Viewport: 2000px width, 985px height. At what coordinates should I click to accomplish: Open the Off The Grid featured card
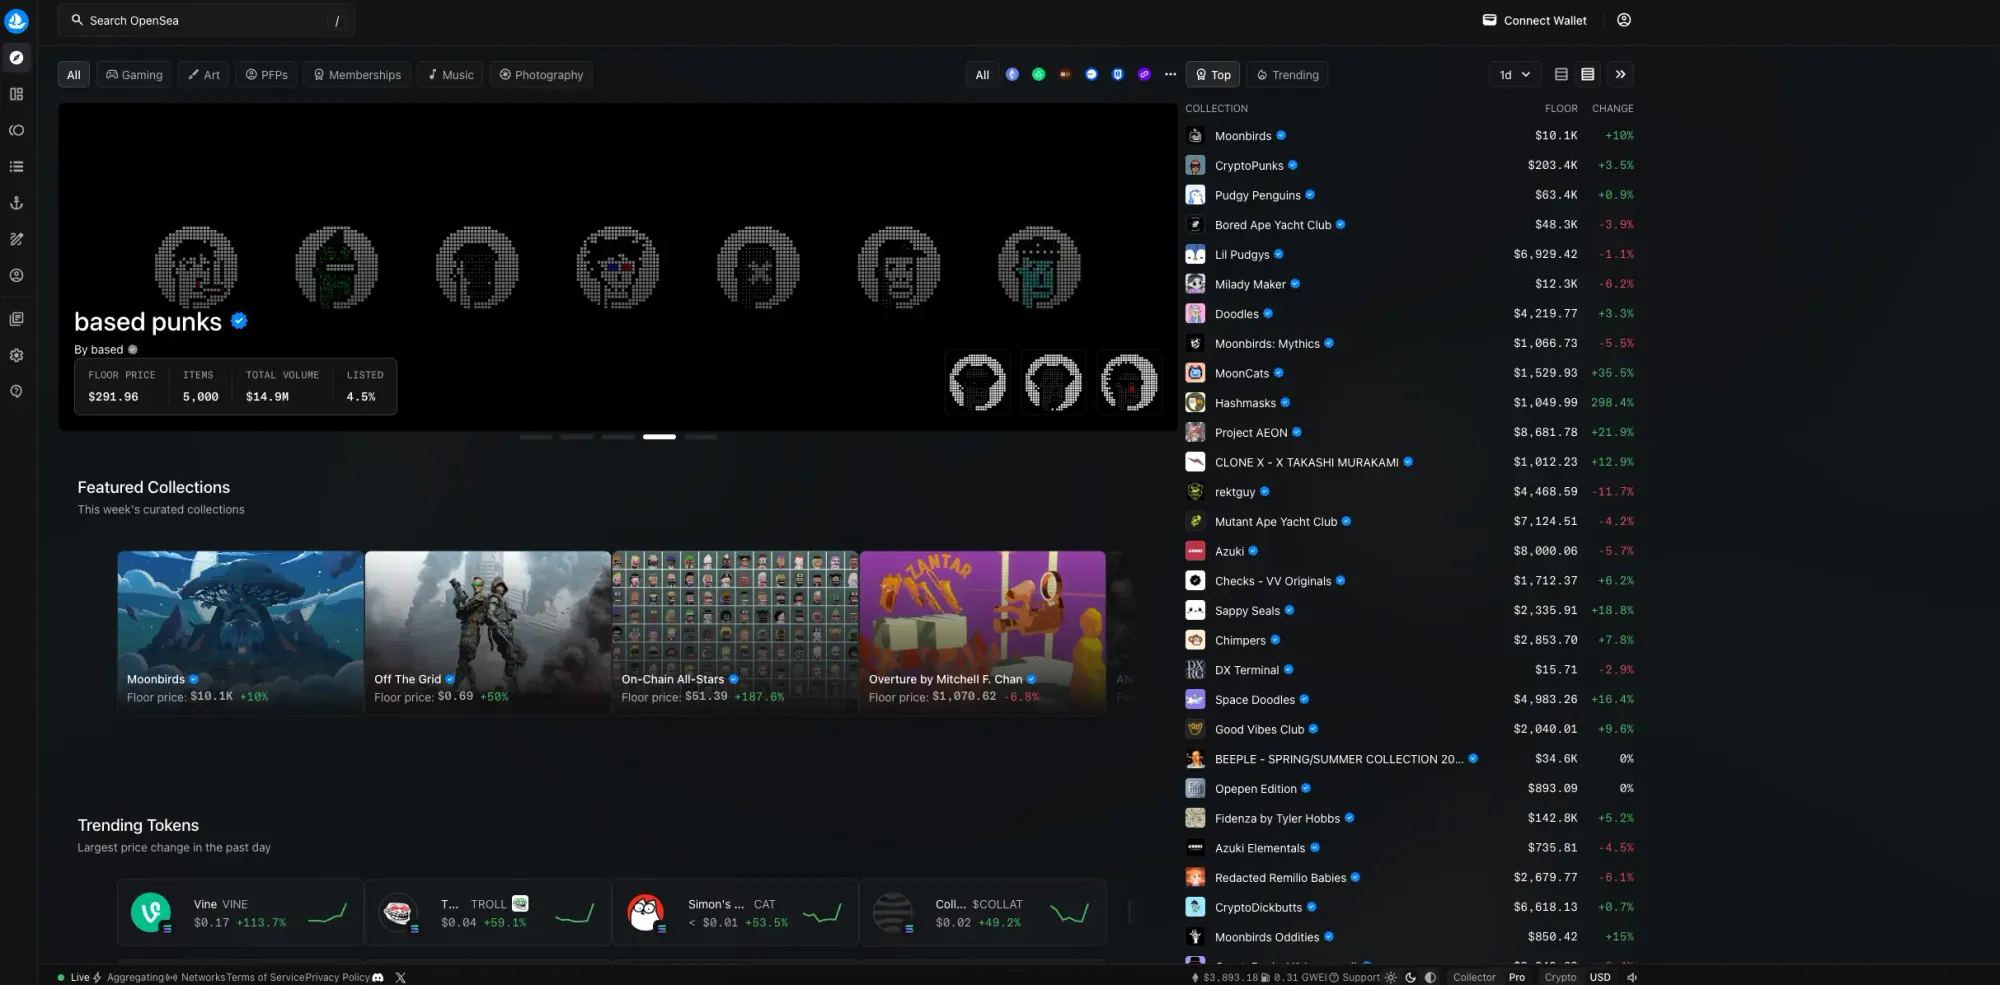pos(488,632)
